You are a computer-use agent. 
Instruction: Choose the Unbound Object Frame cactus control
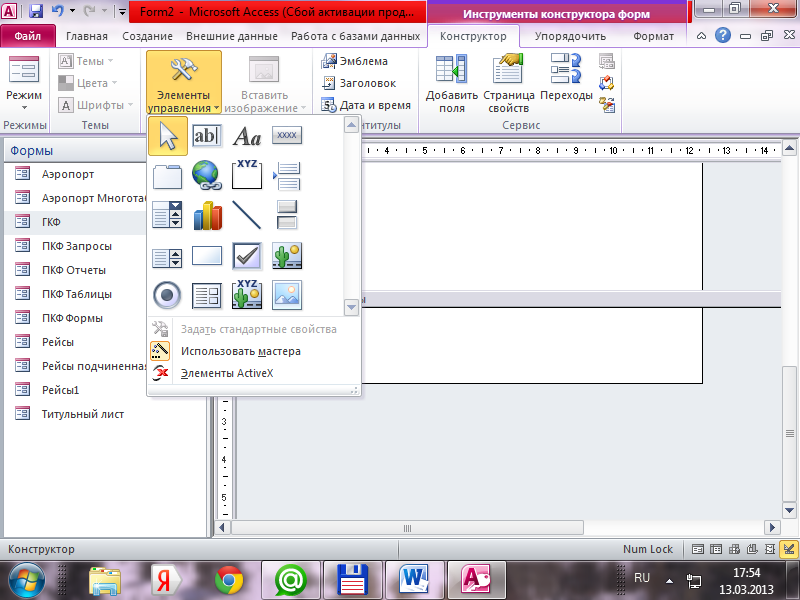pyautogui.click(x=287, y=256)
